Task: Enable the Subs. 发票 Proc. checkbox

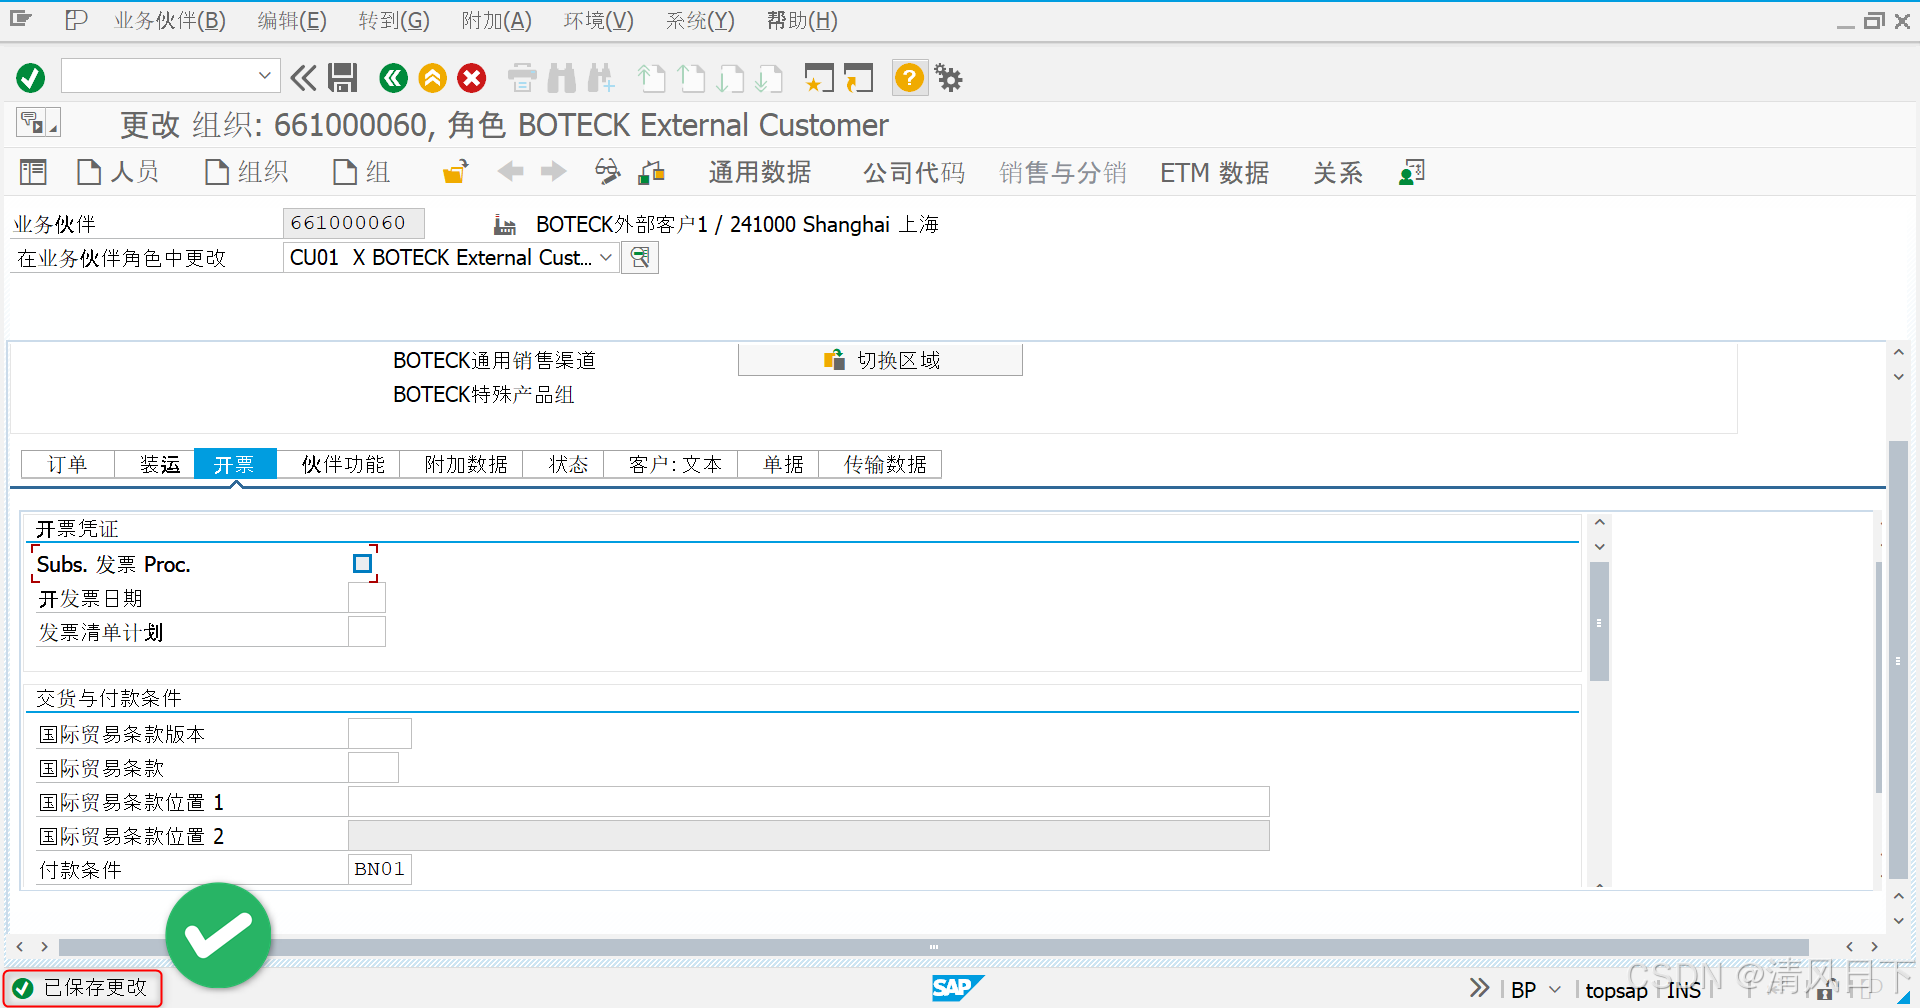Action: point(362,563)
